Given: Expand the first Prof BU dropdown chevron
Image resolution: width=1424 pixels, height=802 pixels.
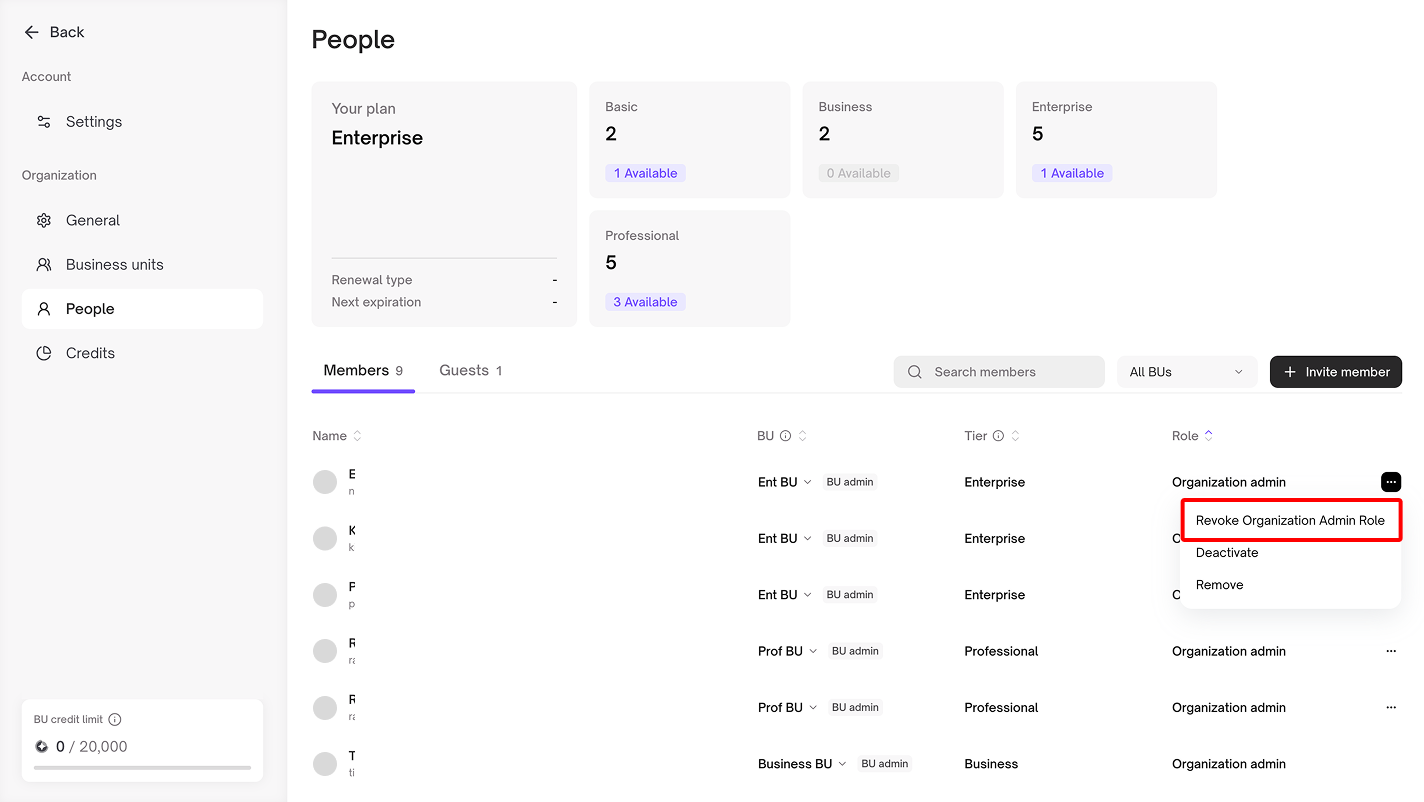Looking at the screenshot, I should [812, 651].
